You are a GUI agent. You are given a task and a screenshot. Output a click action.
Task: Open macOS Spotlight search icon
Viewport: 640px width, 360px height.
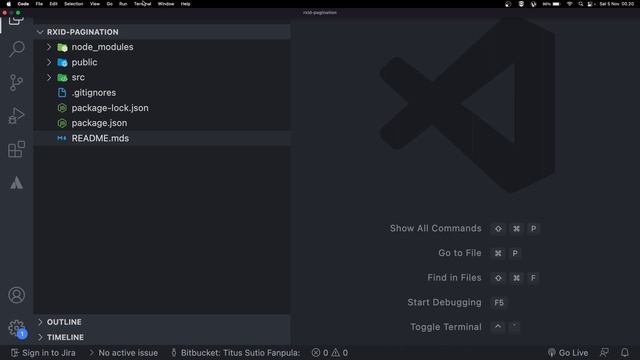(x=580, y=4)
